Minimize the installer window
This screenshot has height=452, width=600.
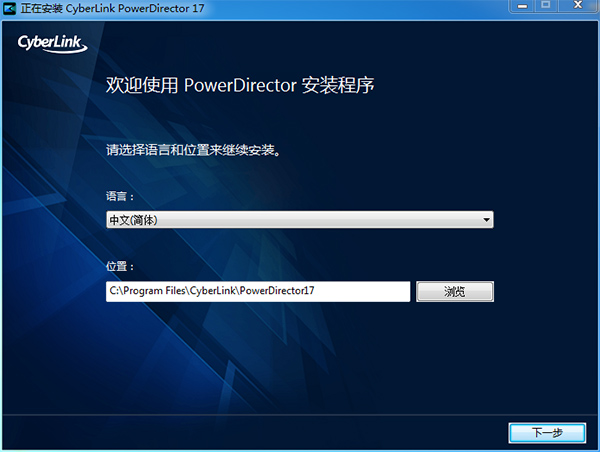[x=522, y=6]
